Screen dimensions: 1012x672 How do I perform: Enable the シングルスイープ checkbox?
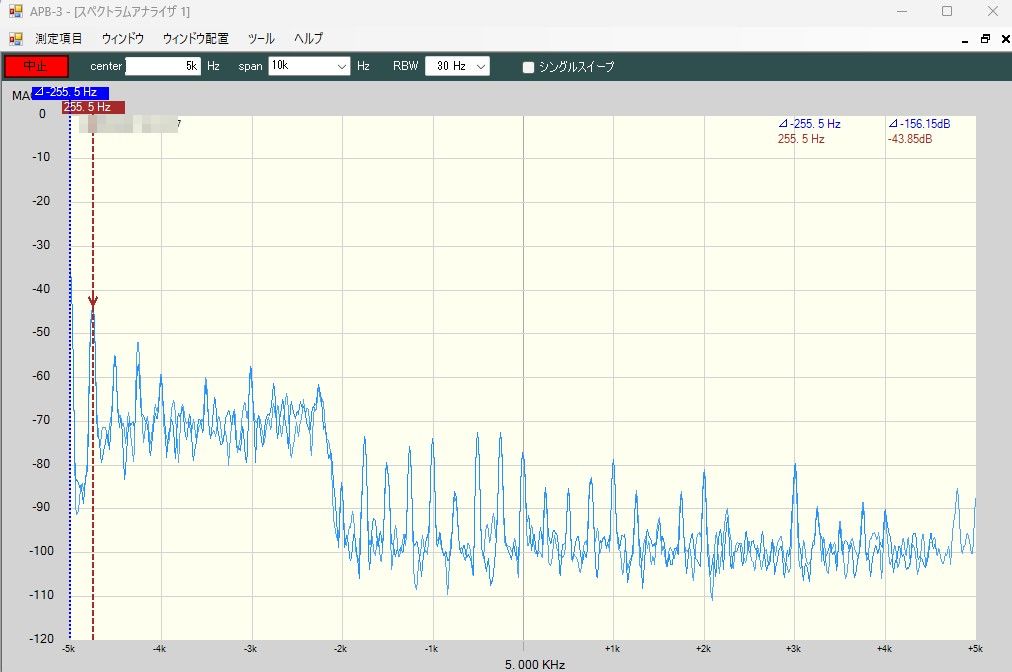click(x=529, y=67)
